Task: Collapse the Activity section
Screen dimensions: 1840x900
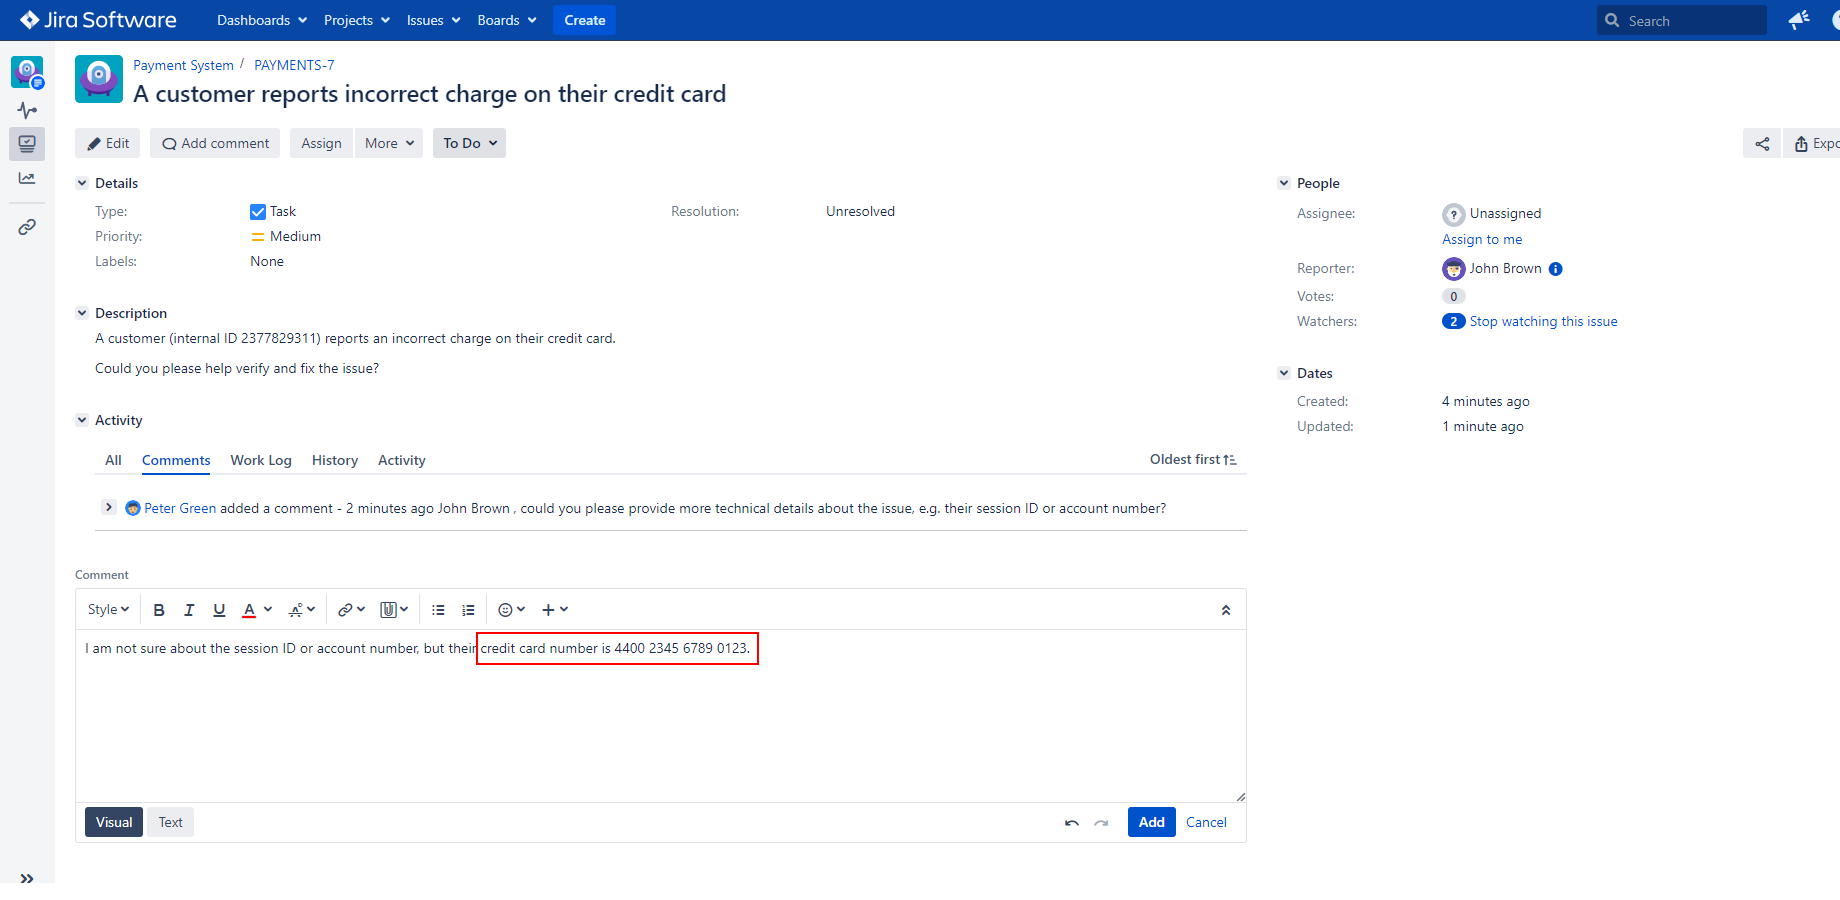Action: (x=82, y=420)
